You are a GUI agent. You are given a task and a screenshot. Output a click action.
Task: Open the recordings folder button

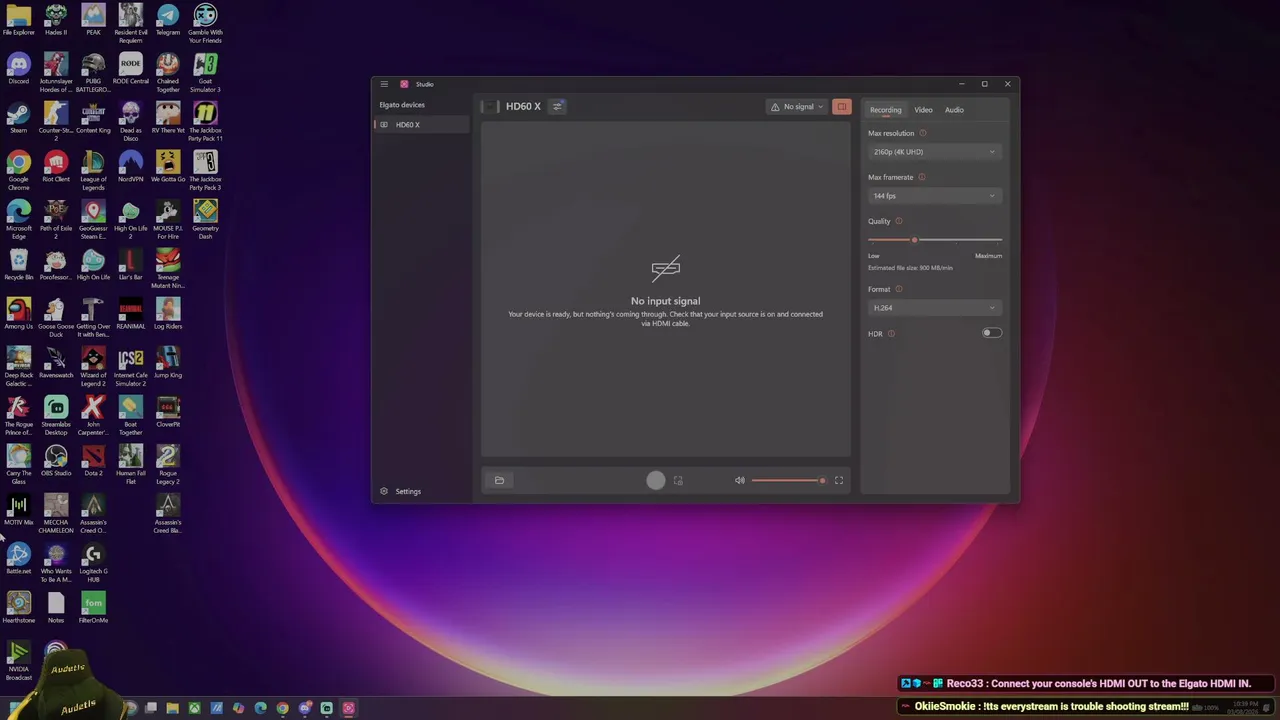pos(499,480)
